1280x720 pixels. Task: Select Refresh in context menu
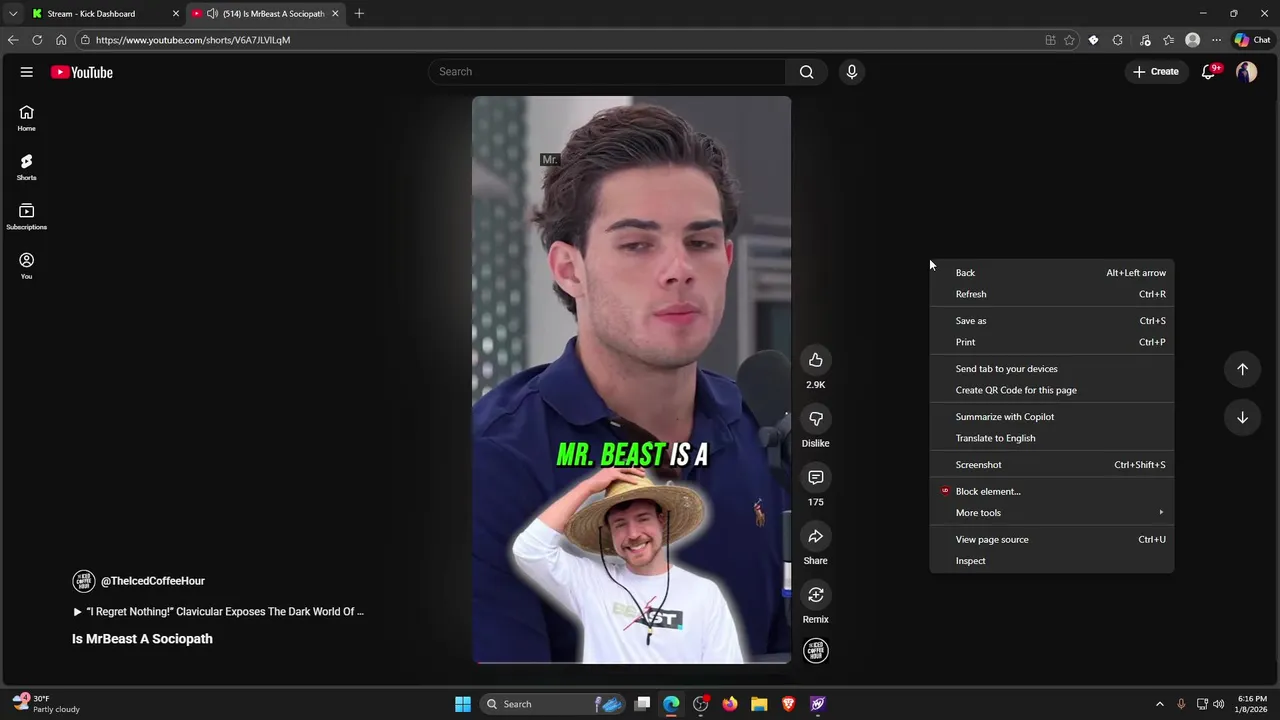point(1051,294)
